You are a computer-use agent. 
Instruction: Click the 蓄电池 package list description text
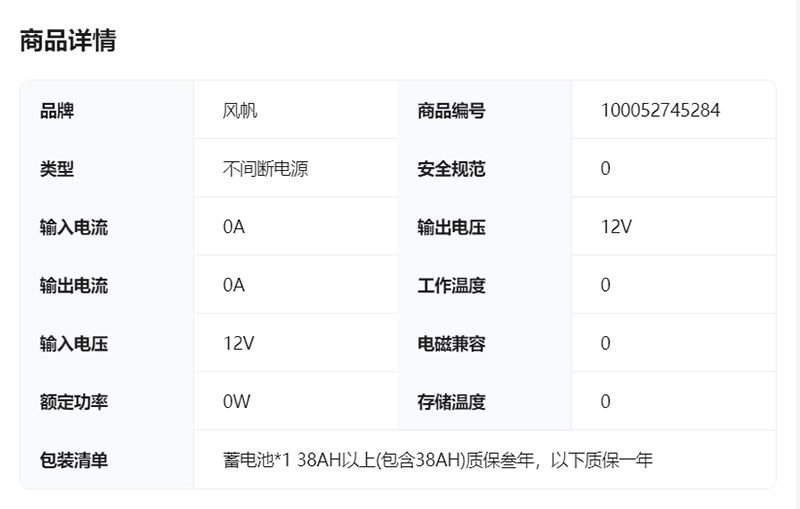(437, 460)
